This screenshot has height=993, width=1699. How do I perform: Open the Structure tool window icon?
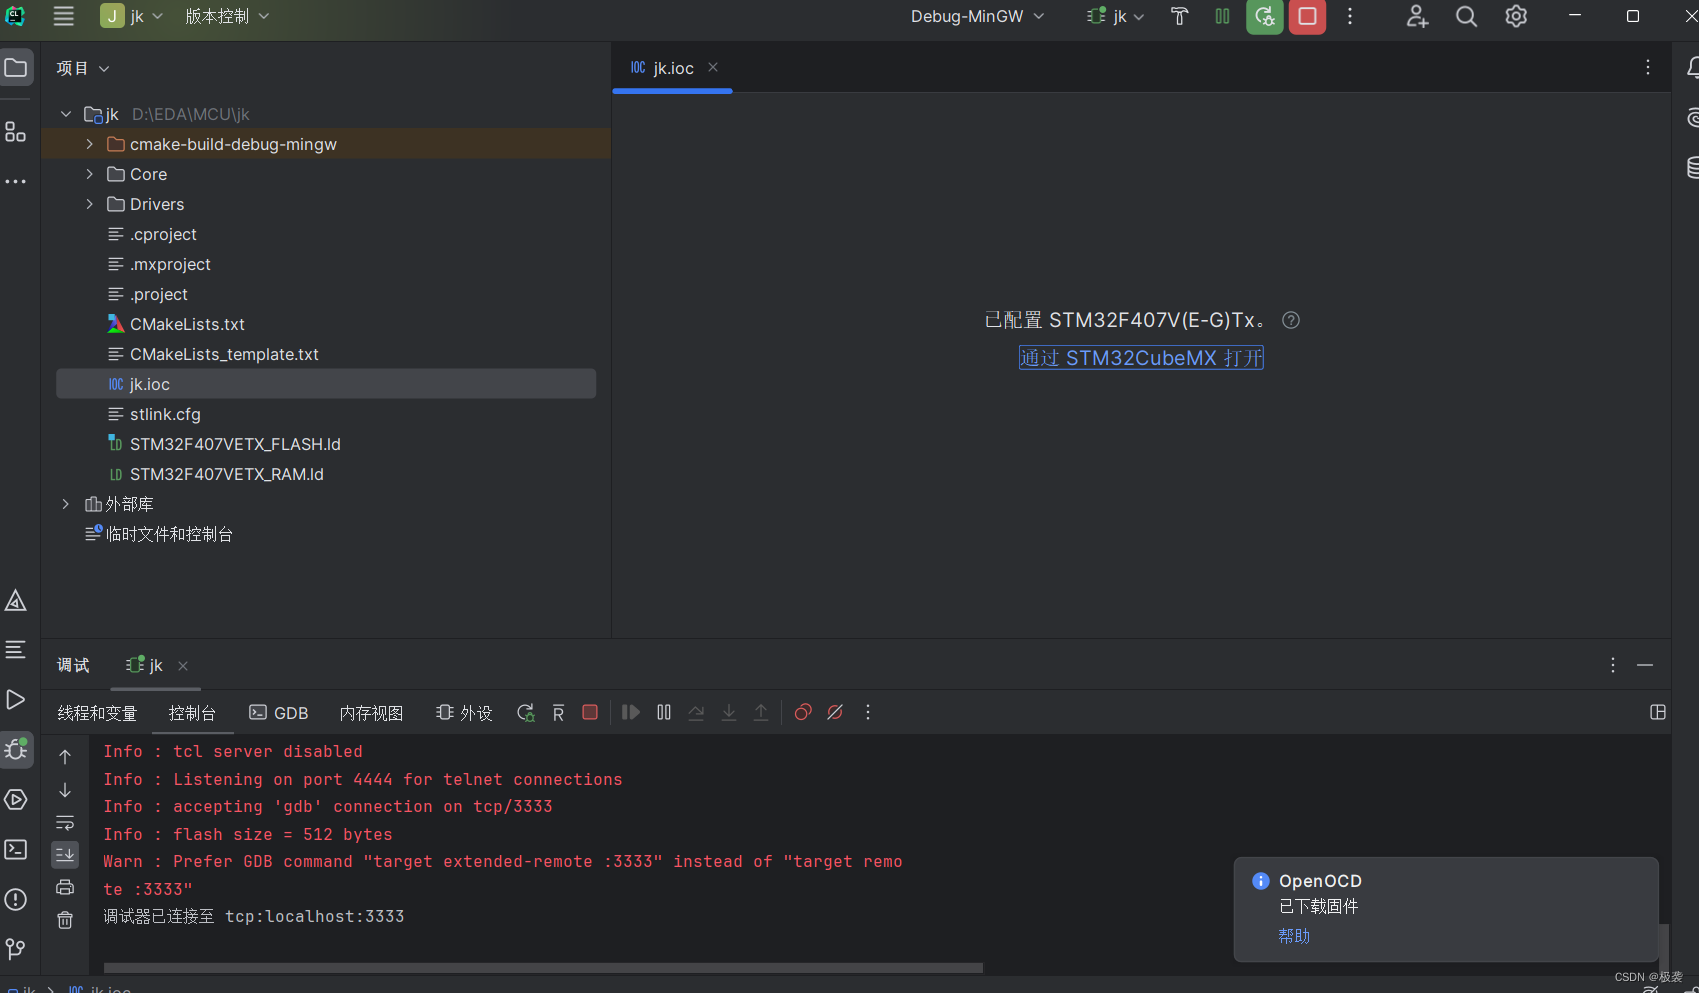pyautogui.click(x=16, y=132)
